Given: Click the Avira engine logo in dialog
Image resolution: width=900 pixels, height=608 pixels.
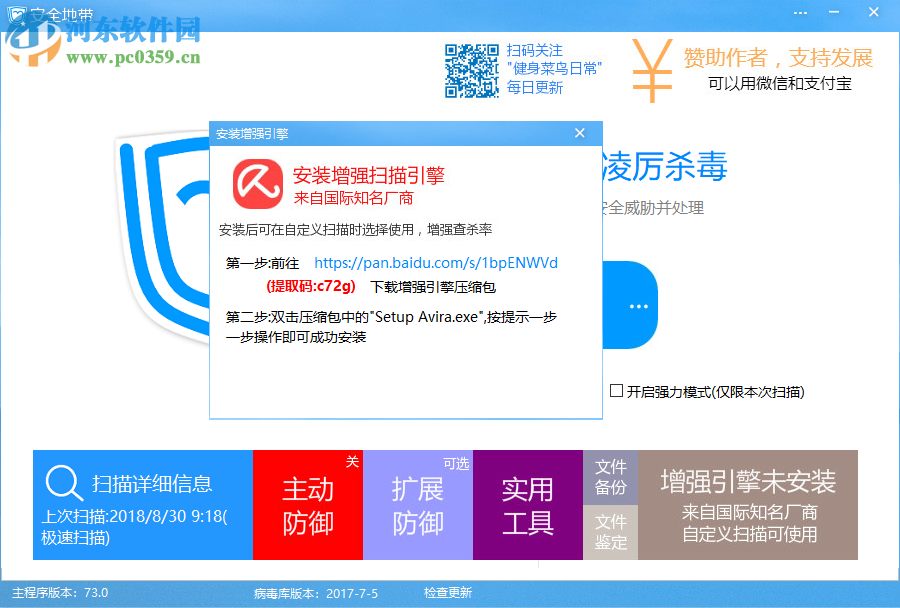Looking at the screenshot, I should tap(257, 184).
